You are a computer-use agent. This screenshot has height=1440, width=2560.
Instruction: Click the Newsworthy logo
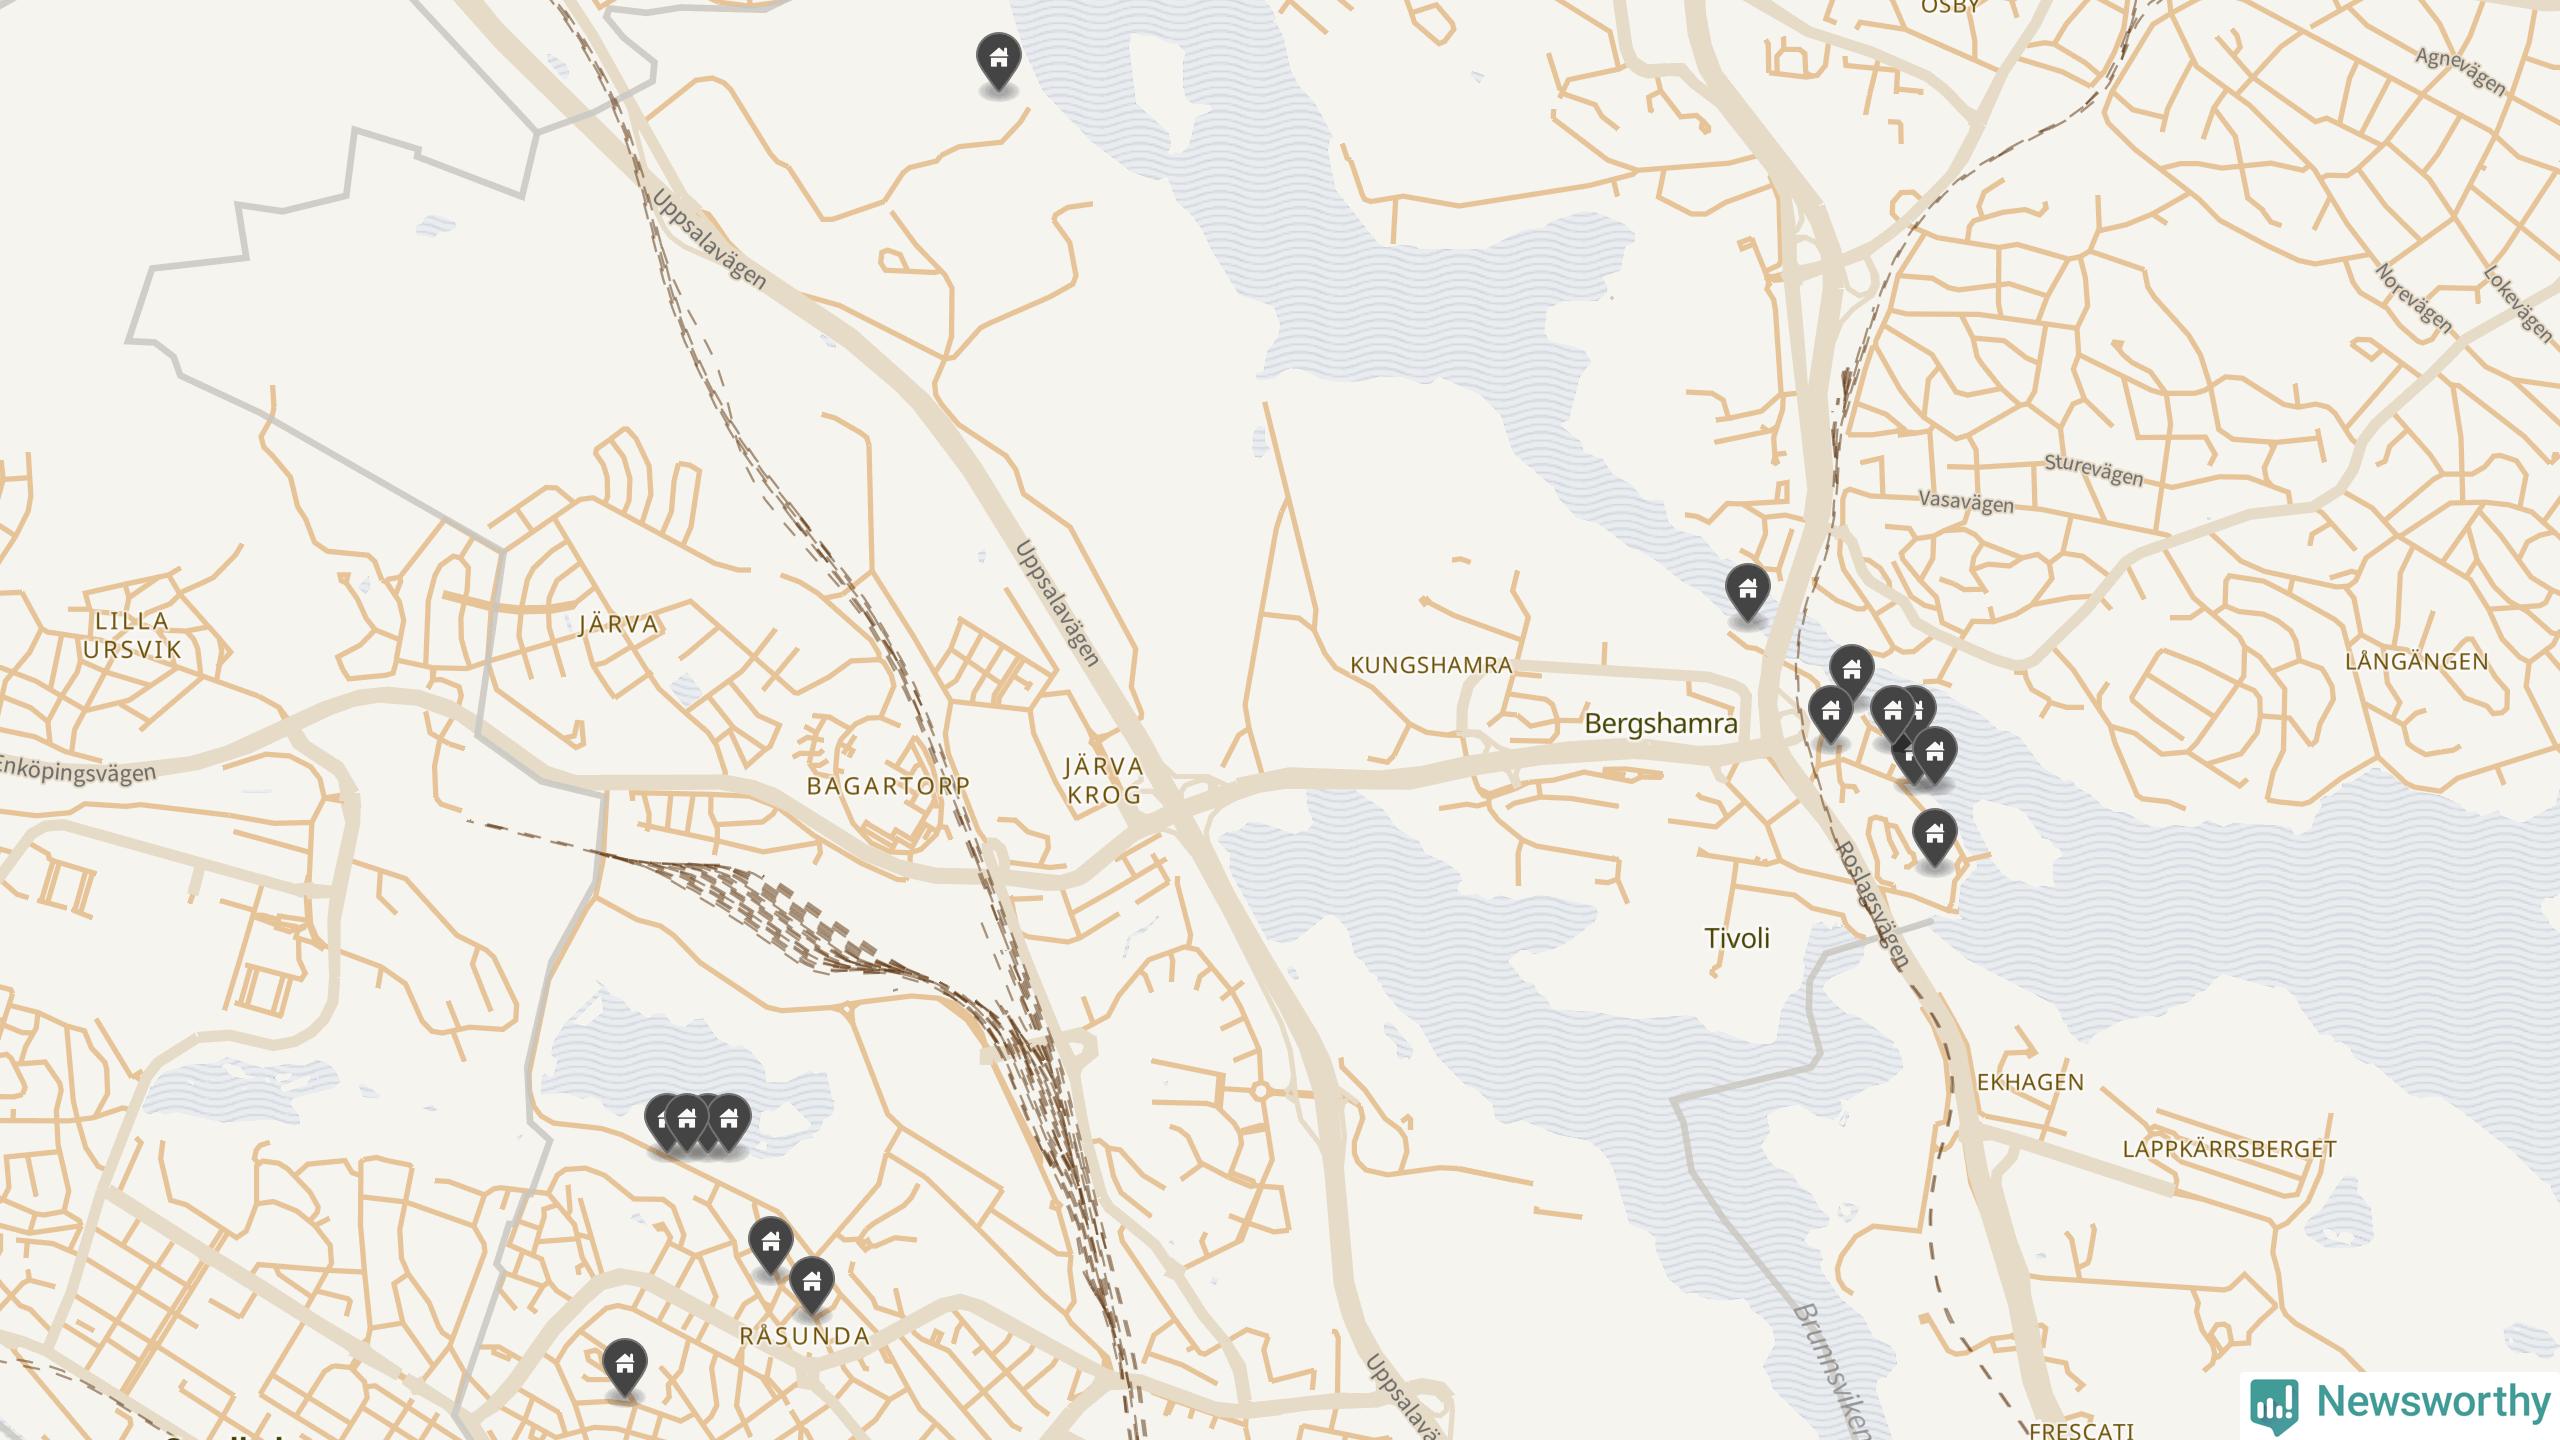tap(2400, 1404)
